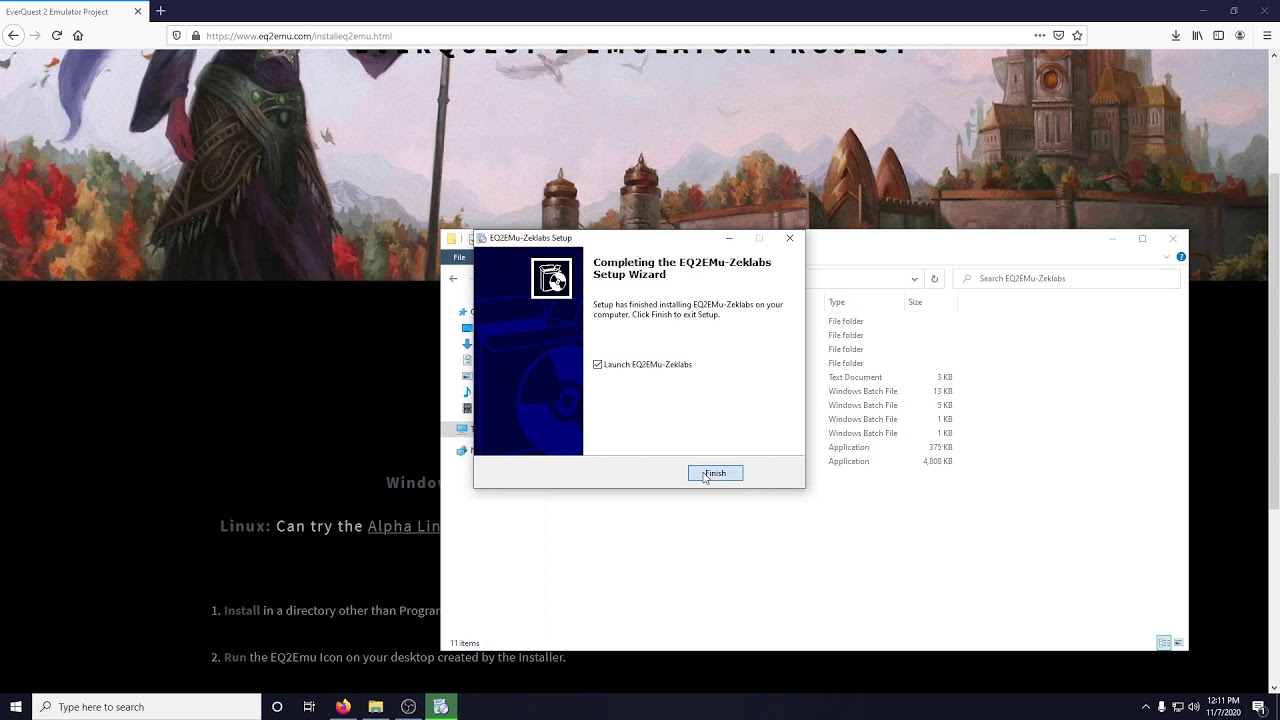Image resolution: width=1280 pixels, height=720 pixels.
Task: Open clock showing 12:11 PM
Action: click(x=1223, y=707)
